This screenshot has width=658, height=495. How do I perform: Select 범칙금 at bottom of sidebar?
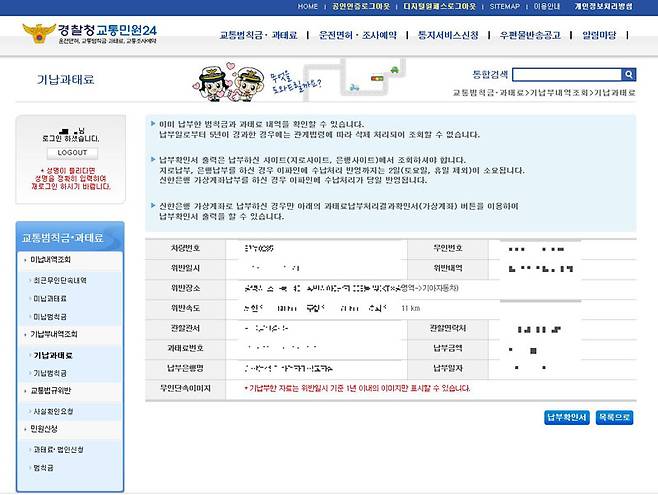click(43, 468)
